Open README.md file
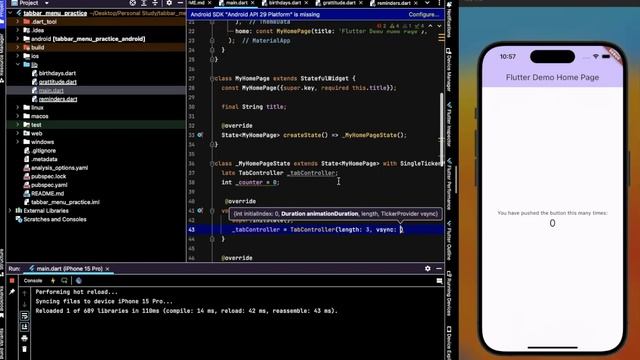This screenshot has width=640, height=360. (47, 193)
